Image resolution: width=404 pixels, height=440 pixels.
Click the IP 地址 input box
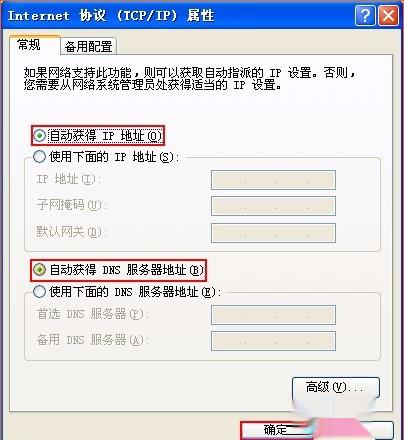coord(273,180)
